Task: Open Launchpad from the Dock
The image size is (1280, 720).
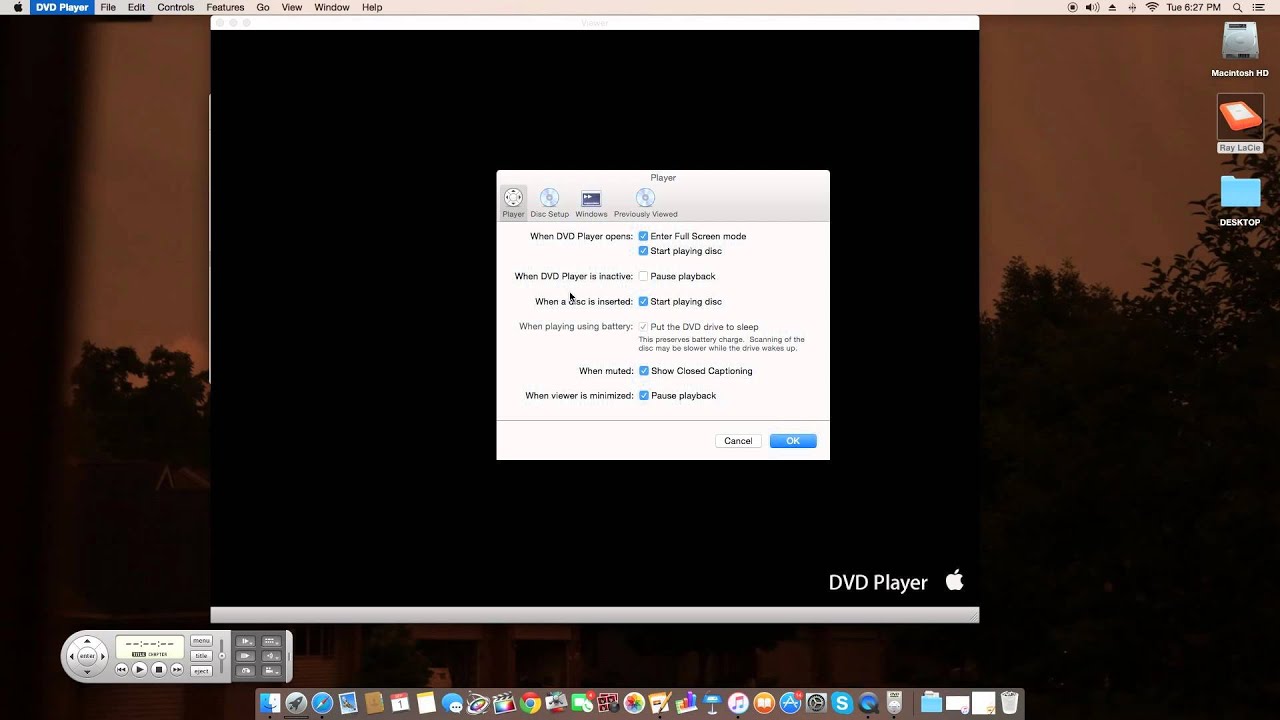Action: coord(296,703)
